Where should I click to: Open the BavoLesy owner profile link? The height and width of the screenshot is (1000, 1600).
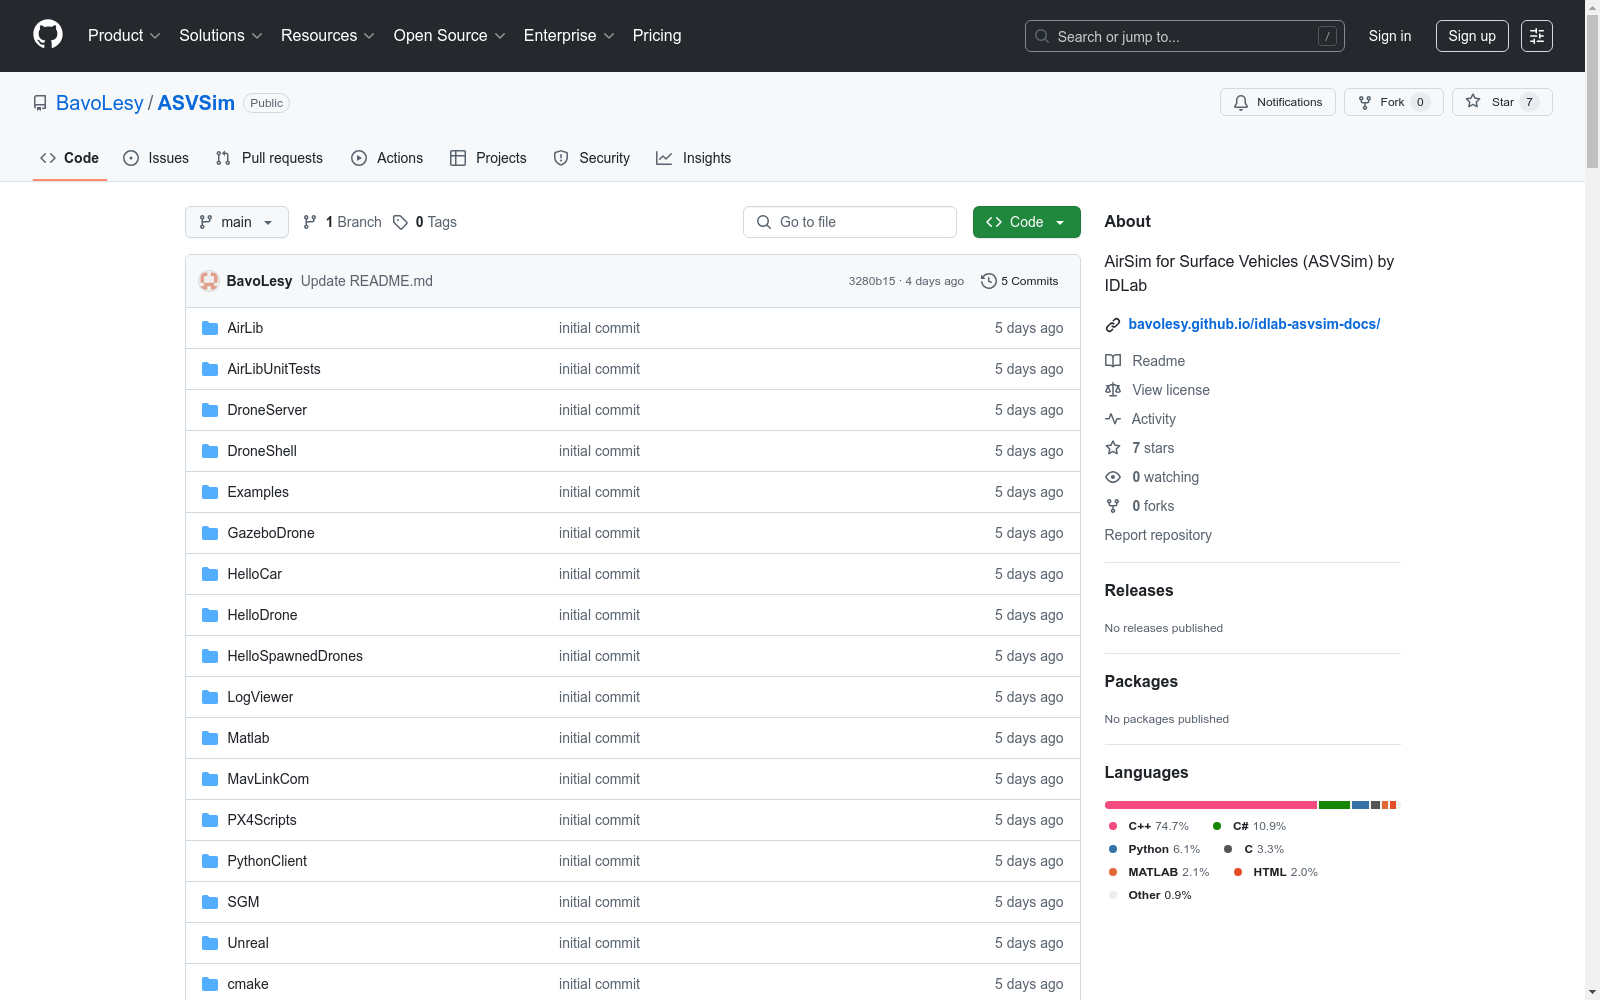(100, 103)
